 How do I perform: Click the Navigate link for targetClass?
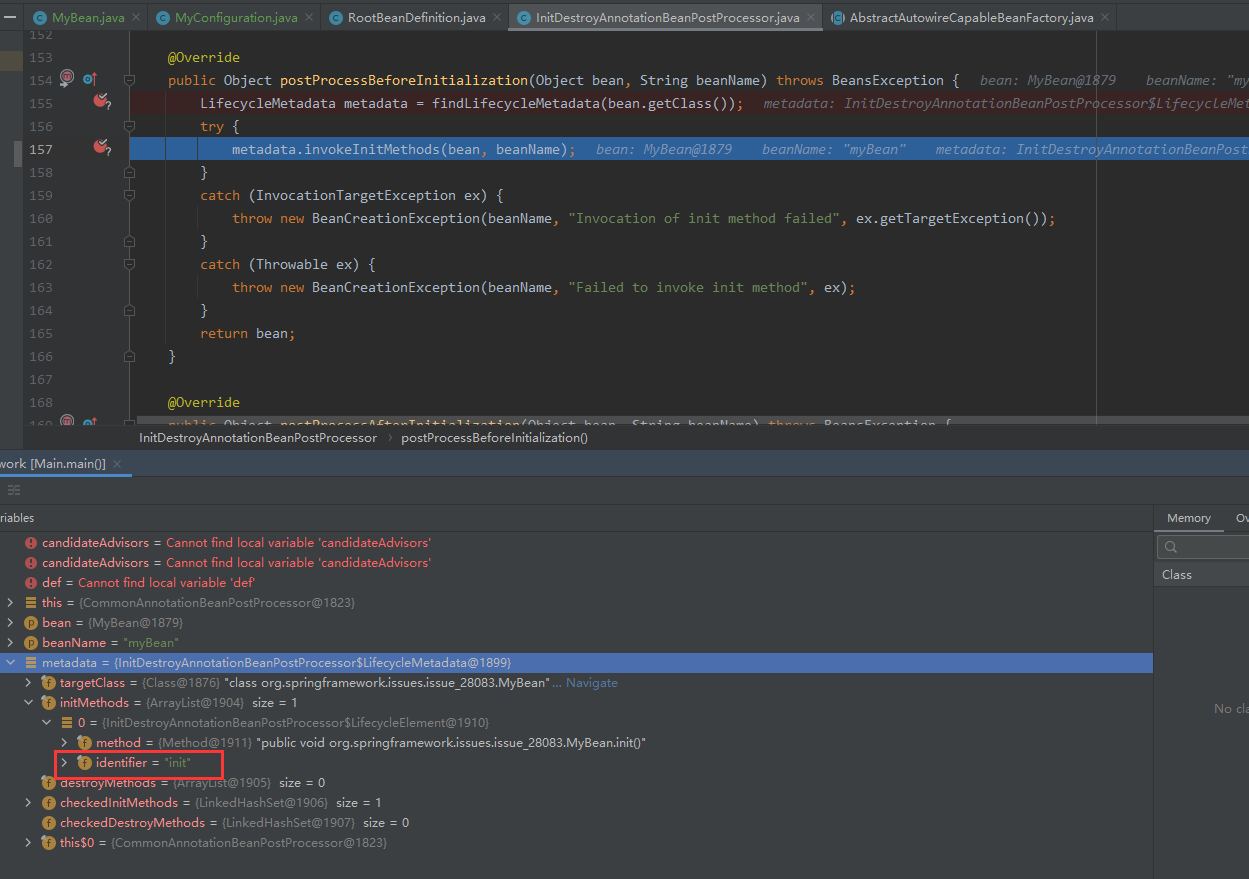[592, 683]
